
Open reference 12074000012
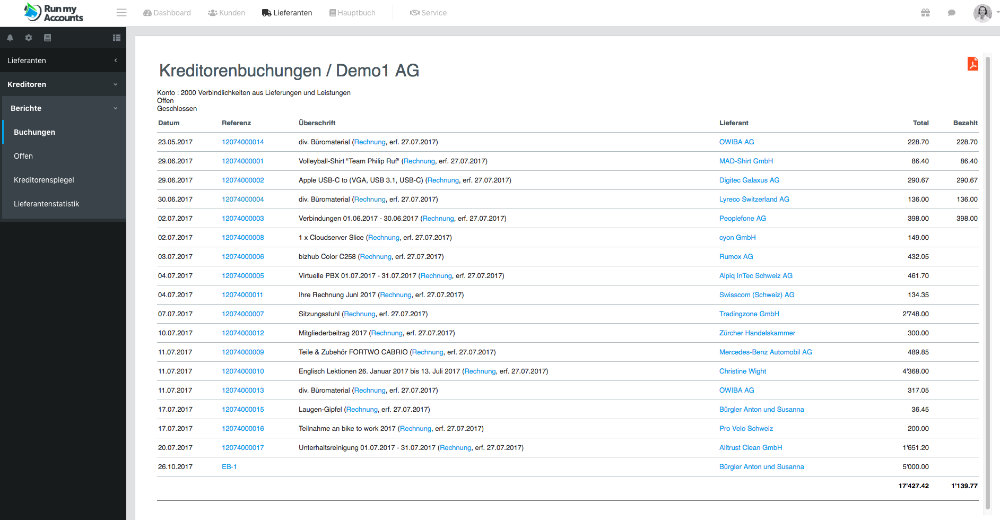242,333
